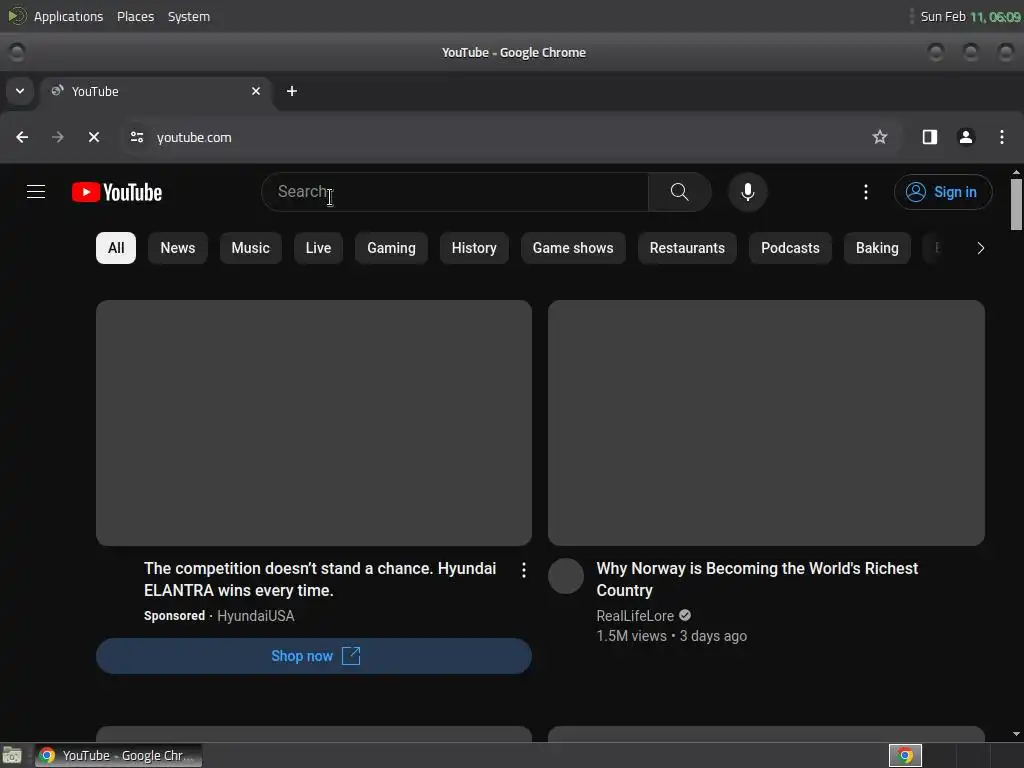This screenshot has height=768, width=1024.
Task: Open Chrome profile icon
Action: click(966, 137)
